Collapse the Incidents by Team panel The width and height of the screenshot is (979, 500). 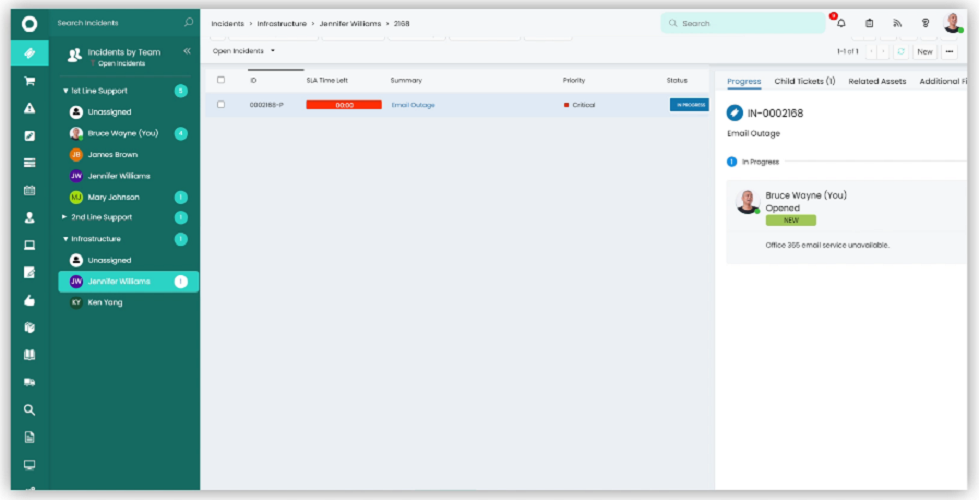coord(187,51)
